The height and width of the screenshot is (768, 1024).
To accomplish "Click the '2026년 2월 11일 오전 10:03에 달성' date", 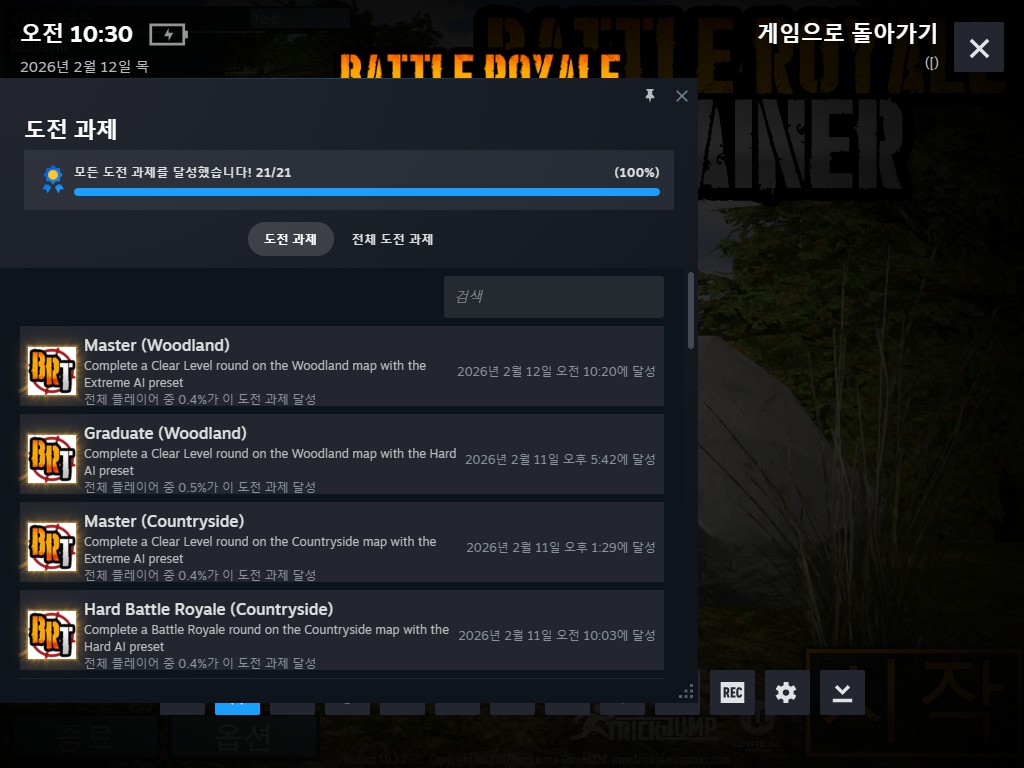I will pos(556,635).
